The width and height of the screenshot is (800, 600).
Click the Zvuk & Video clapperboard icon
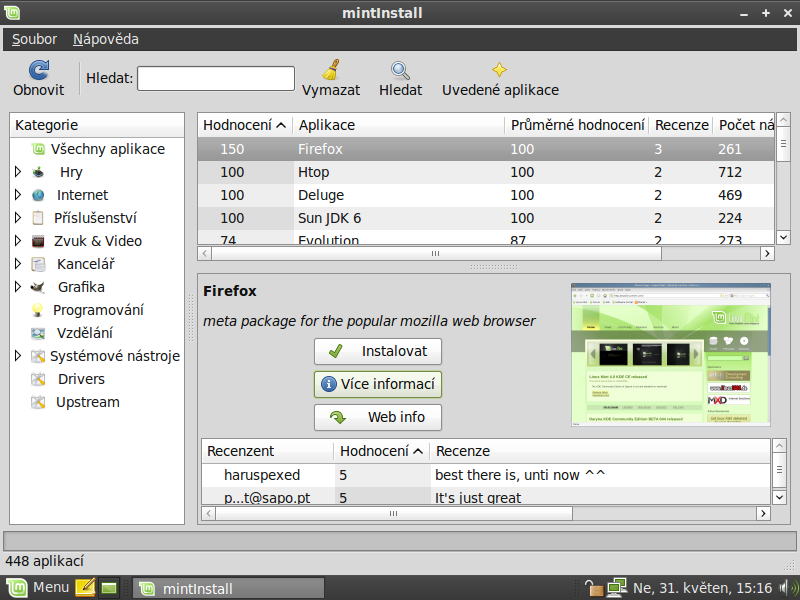[x=38, y=241]
